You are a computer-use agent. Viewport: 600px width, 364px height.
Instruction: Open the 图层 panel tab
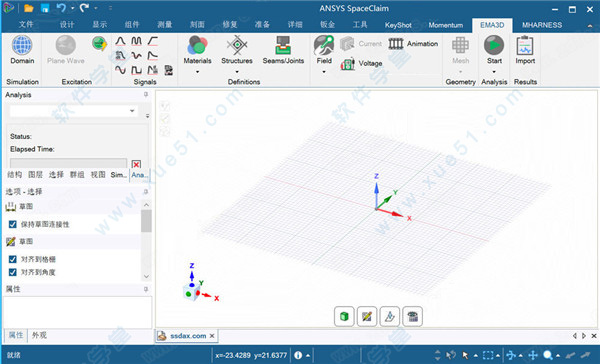tap(35, 175)
